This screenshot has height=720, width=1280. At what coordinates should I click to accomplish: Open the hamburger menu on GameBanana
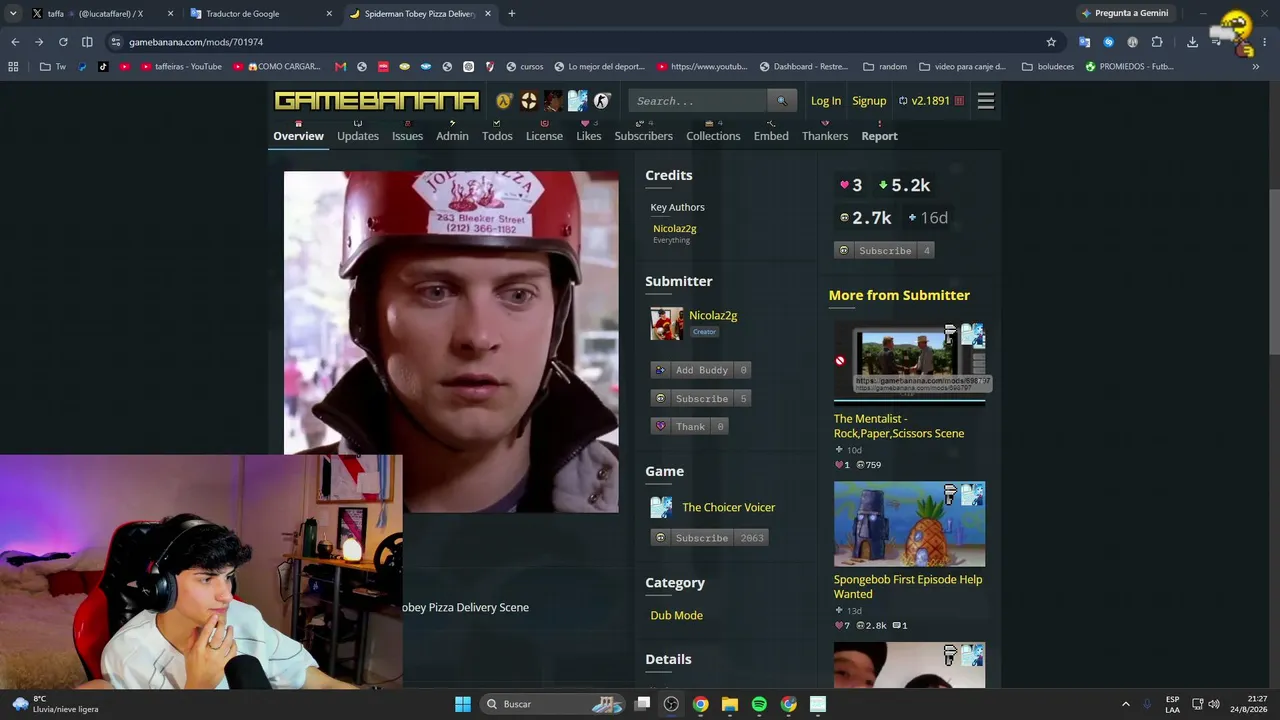click(986, 101)
